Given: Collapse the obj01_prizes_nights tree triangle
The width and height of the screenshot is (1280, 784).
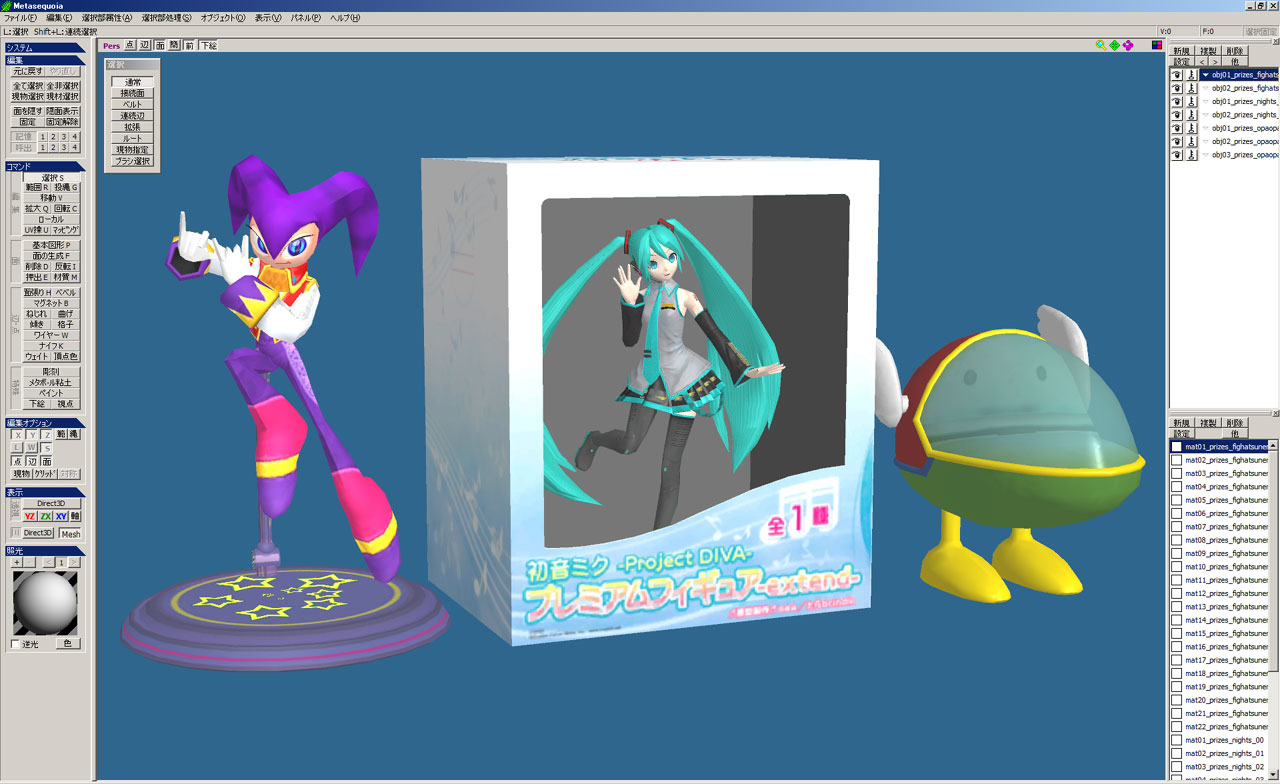Looking at the screenshot, I should point(1206,101).
